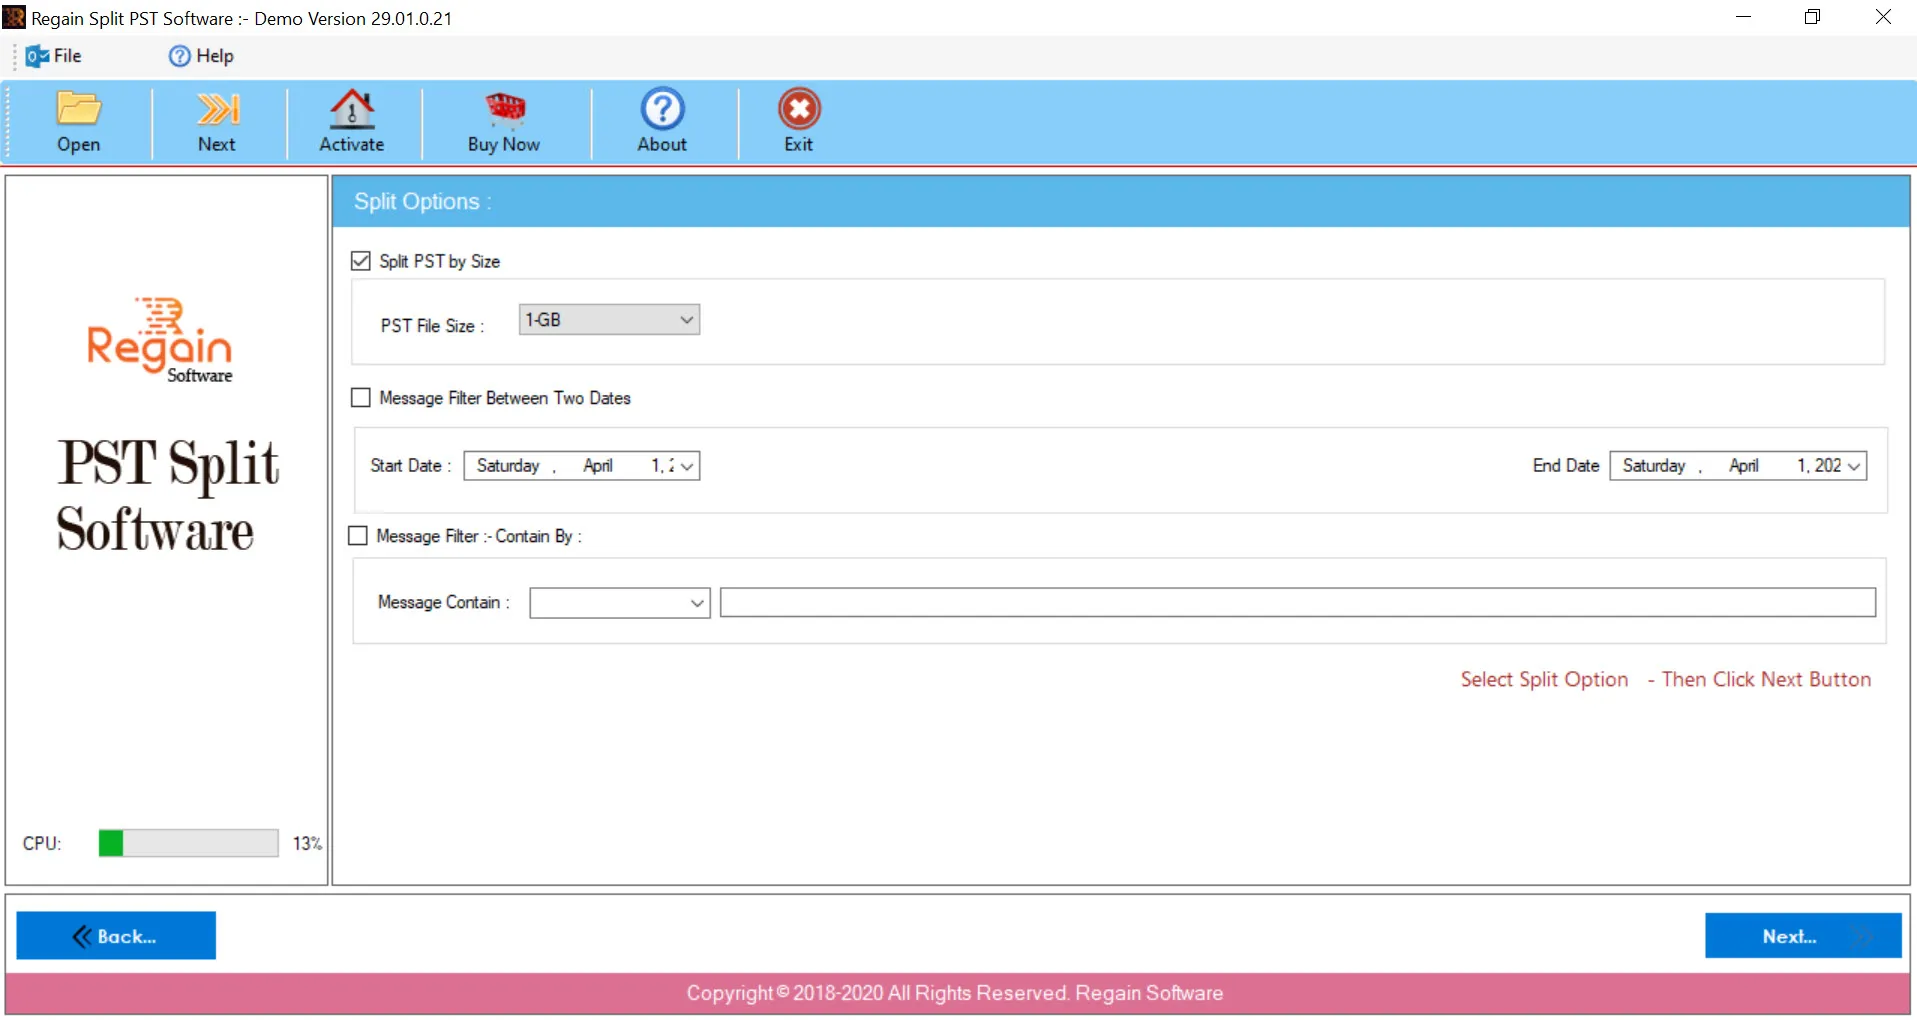
Task: Click the copyright footer text
Action: [955, 993]
